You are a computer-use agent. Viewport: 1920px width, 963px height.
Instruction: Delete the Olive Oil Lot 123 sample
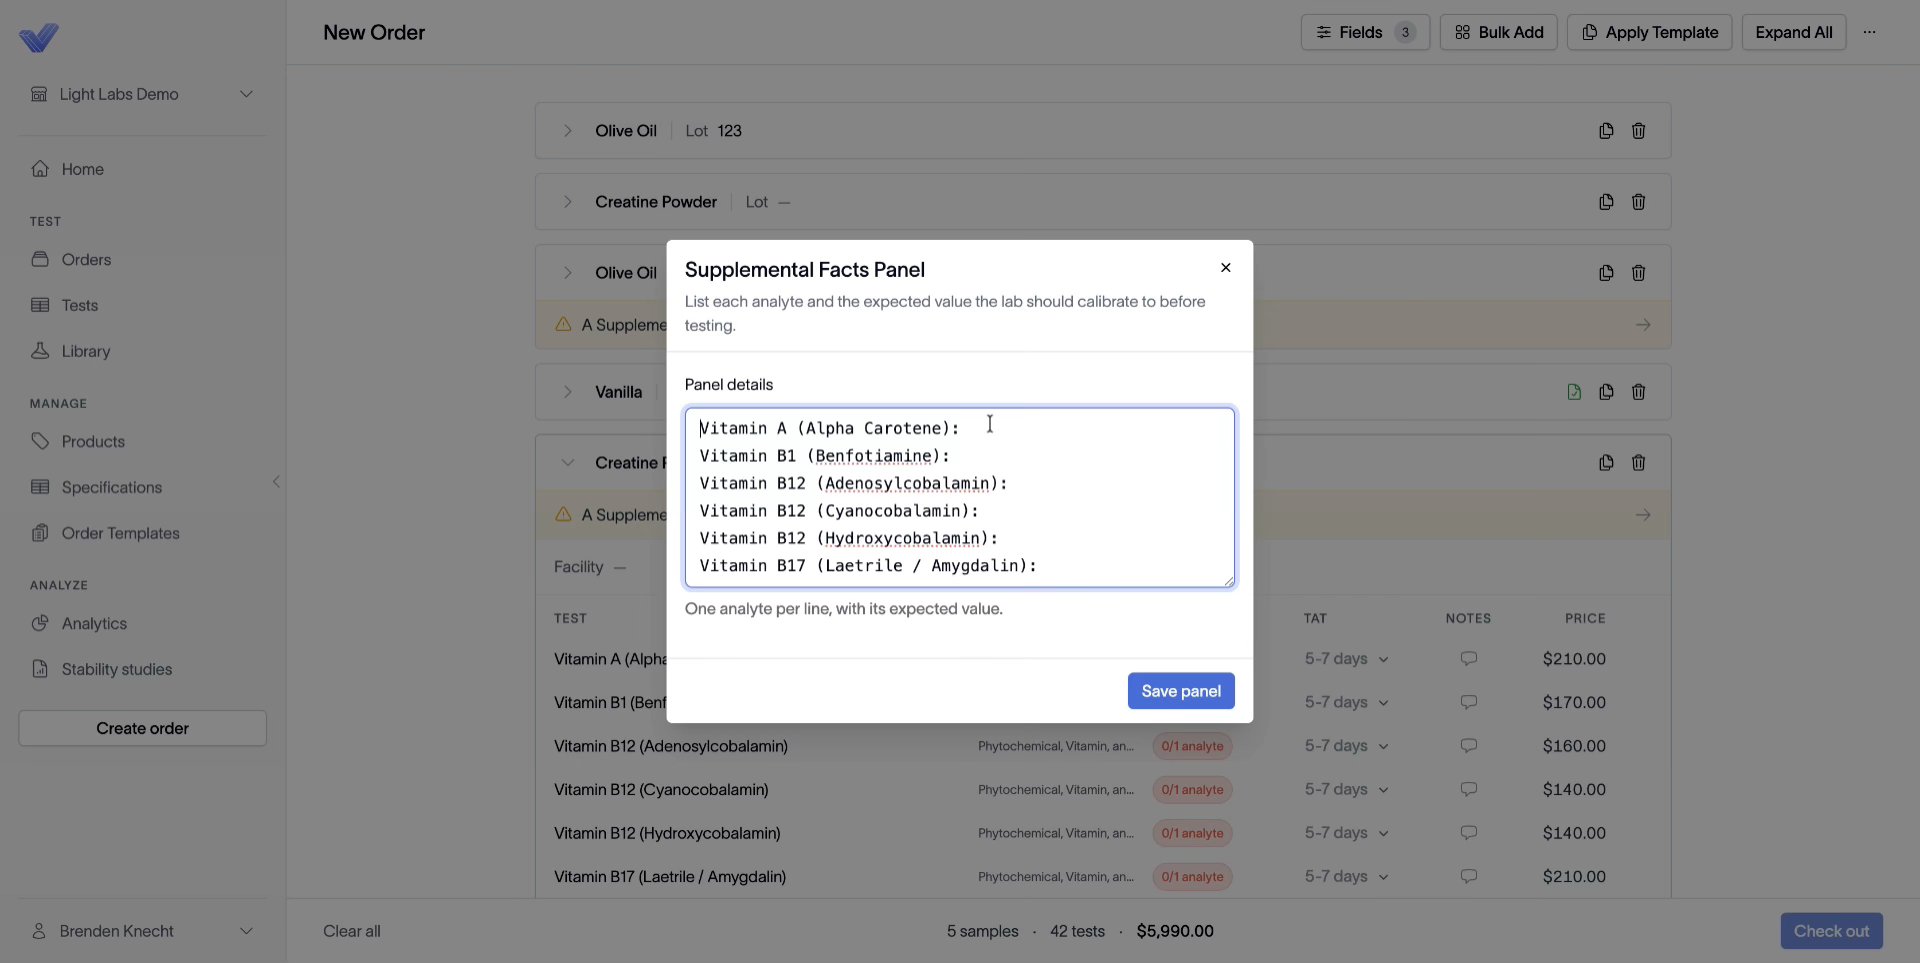(x=1638, y=131)
